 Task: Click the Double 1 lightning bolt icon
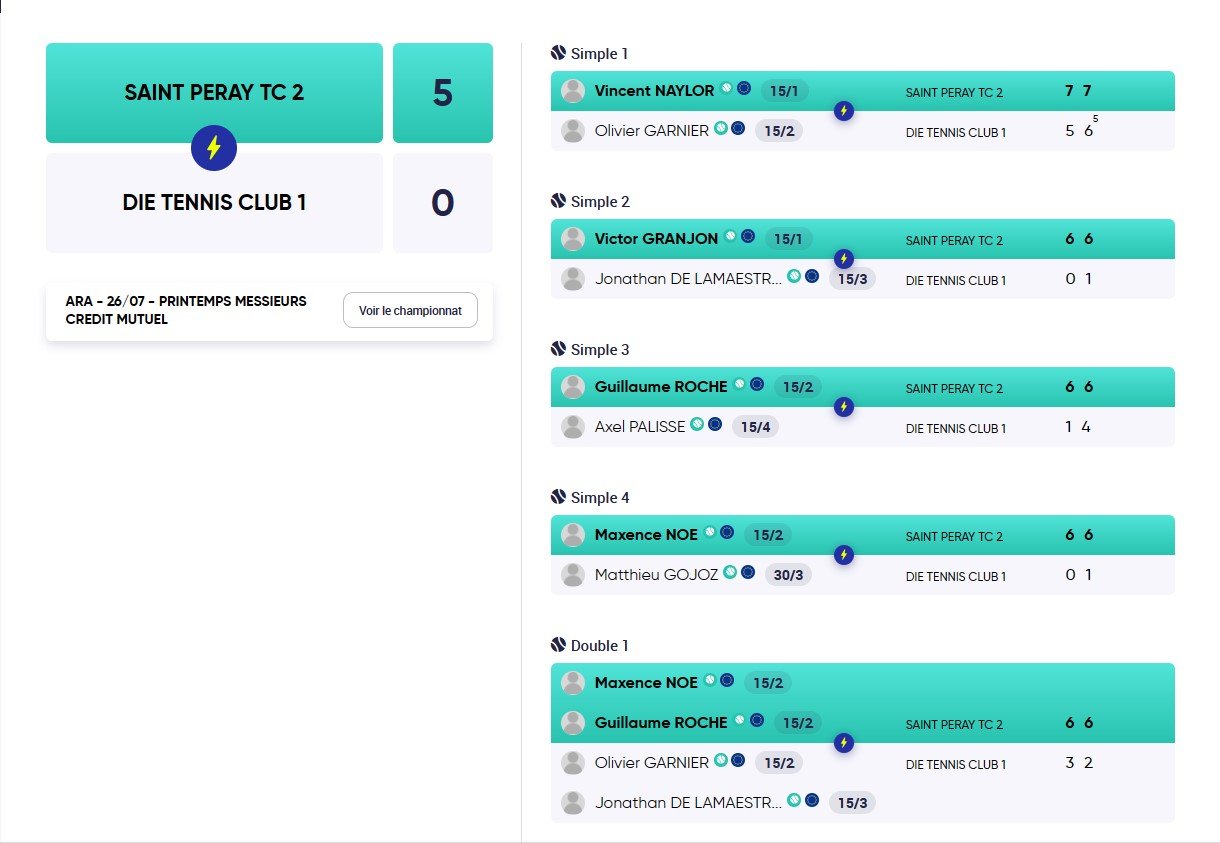click(844, 743)
